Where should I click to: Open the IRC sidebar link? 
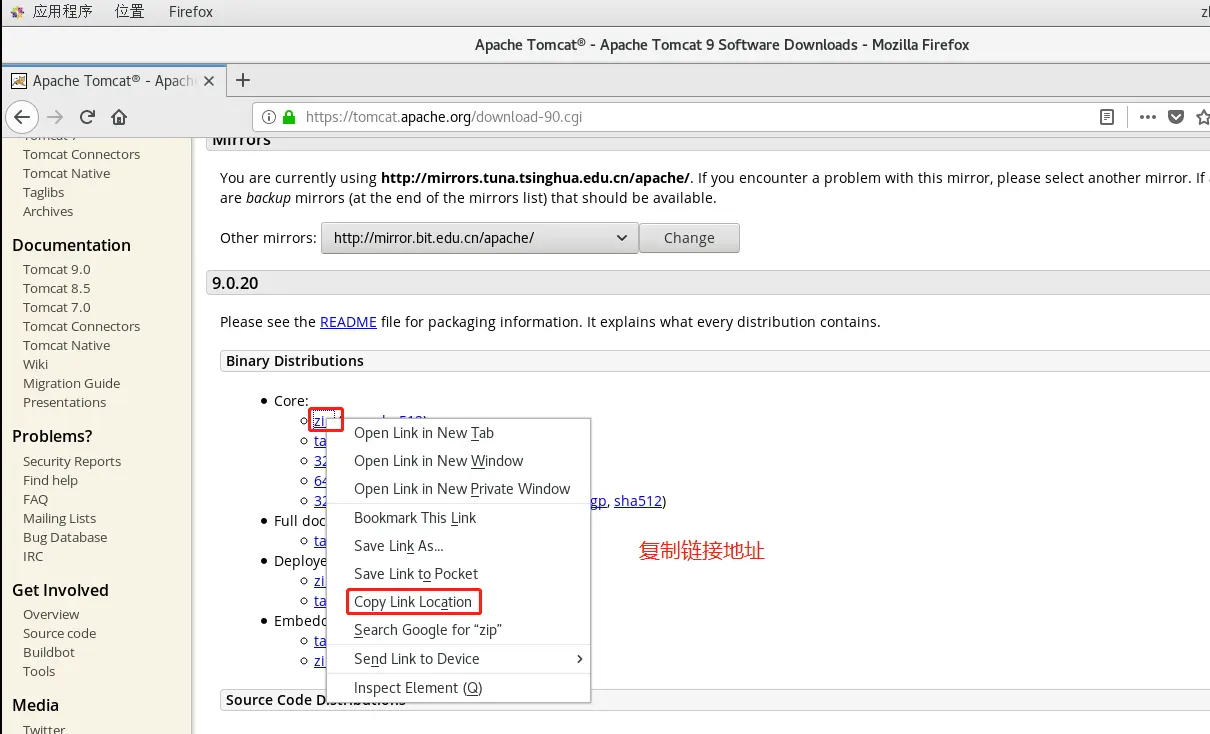pos(33,556)
